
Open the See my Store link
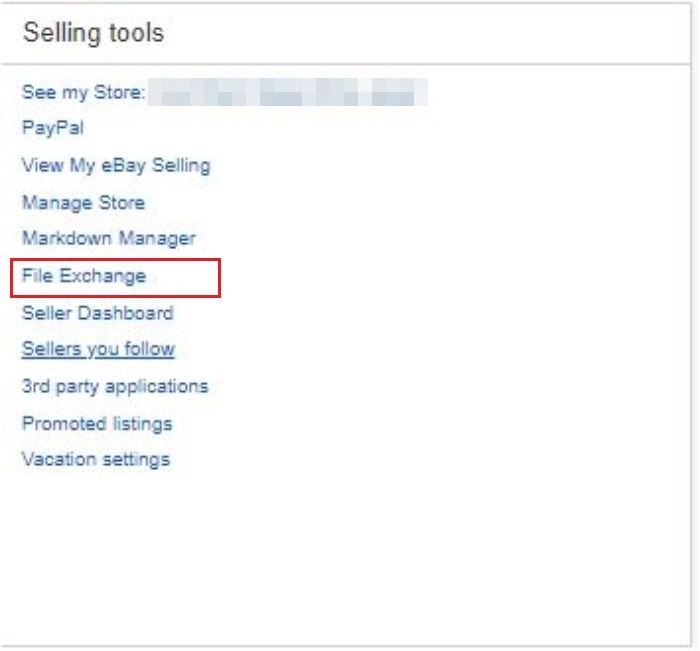pyautogui.click(x=83, y=92)
